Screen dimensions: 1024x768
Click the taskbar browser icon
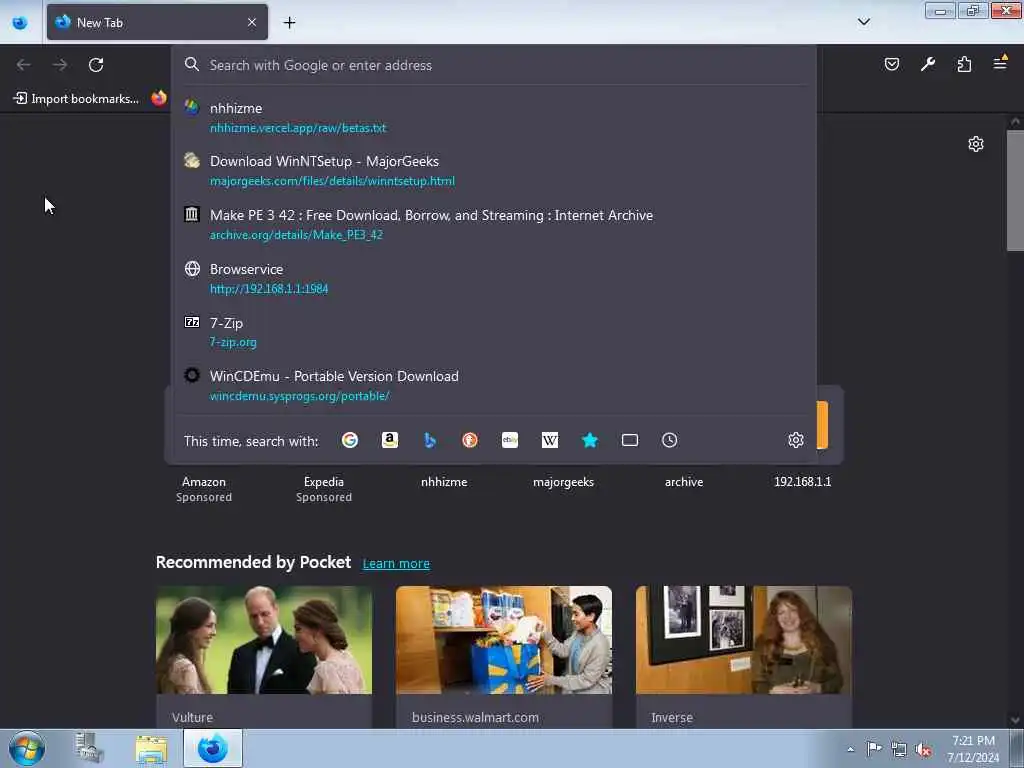point(213,748)
